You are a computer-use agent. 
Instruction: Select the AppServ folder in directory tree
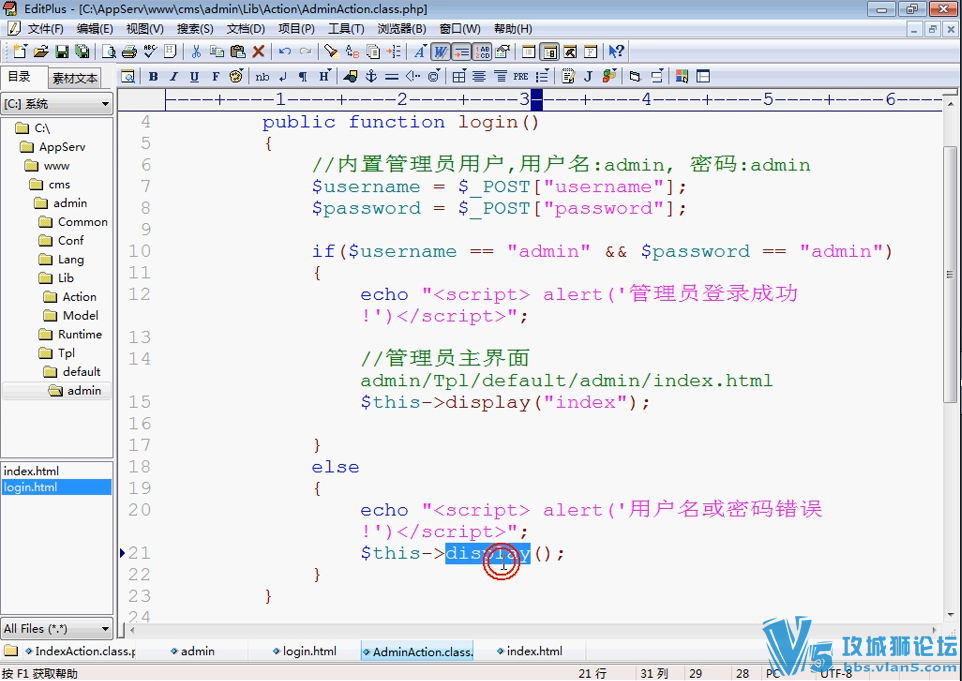(x=62, y=147)
